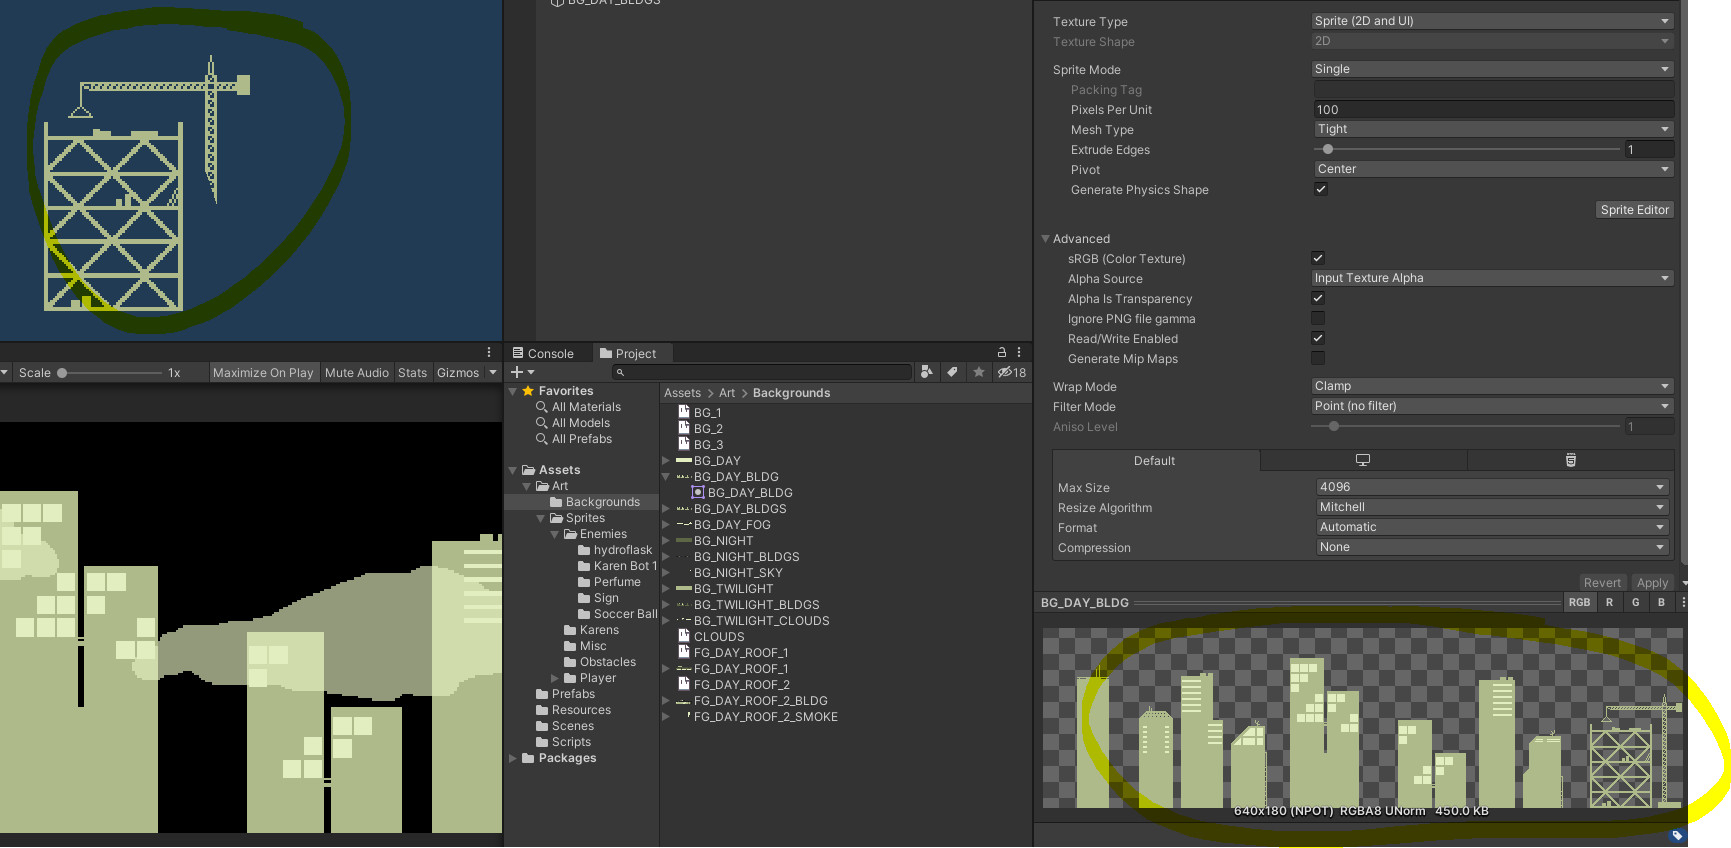Image resolution: width=1731 pixels, height=848 pixels.
Task: Enable Generate Mip Maps checkbox
Action: (x=1318, y=358)
